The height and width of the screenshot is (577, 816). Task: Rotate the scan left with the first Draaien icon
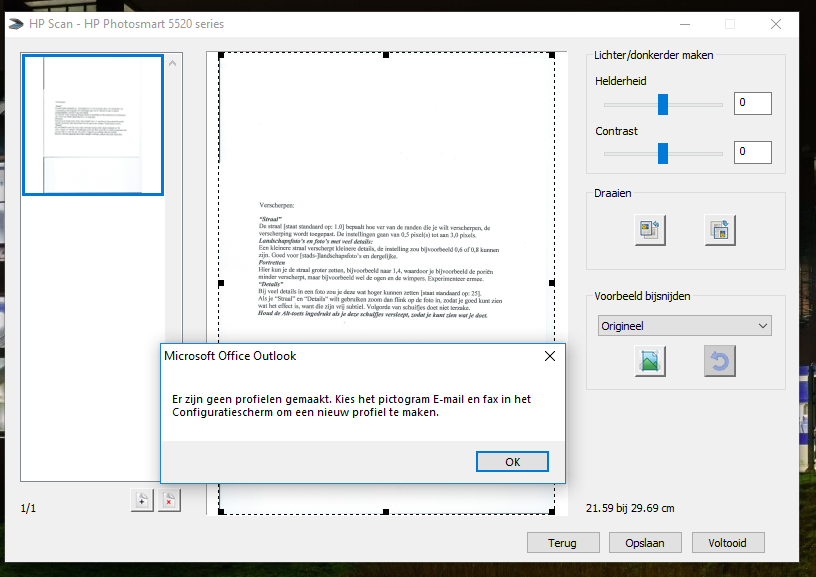650,230
